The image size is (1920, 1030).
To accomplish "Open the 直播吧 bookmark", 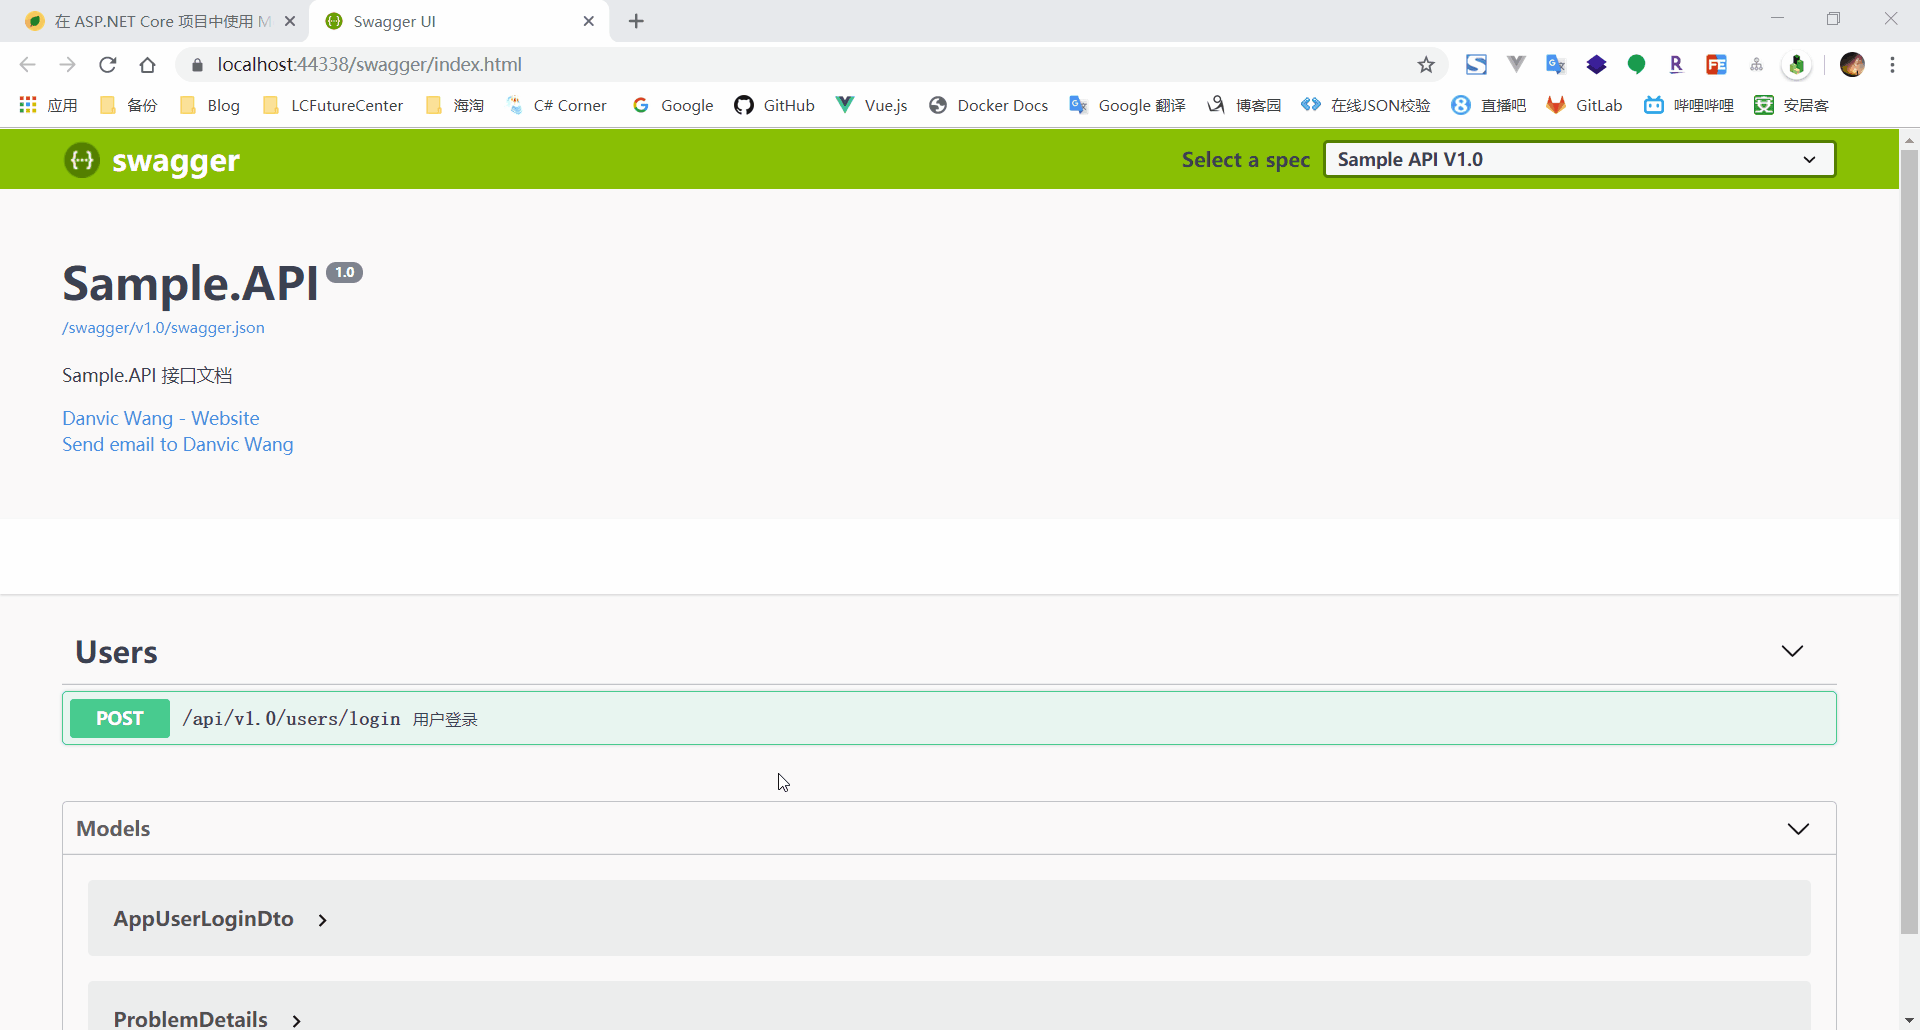I will (x=1489, y=105).
